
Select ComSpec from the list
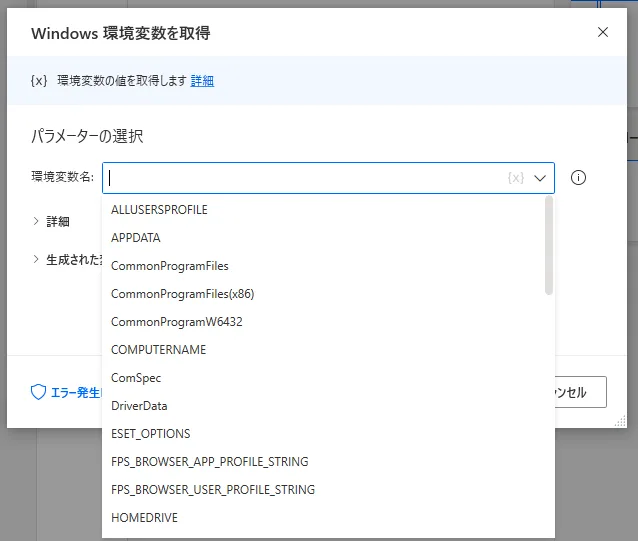pos(136,378)
